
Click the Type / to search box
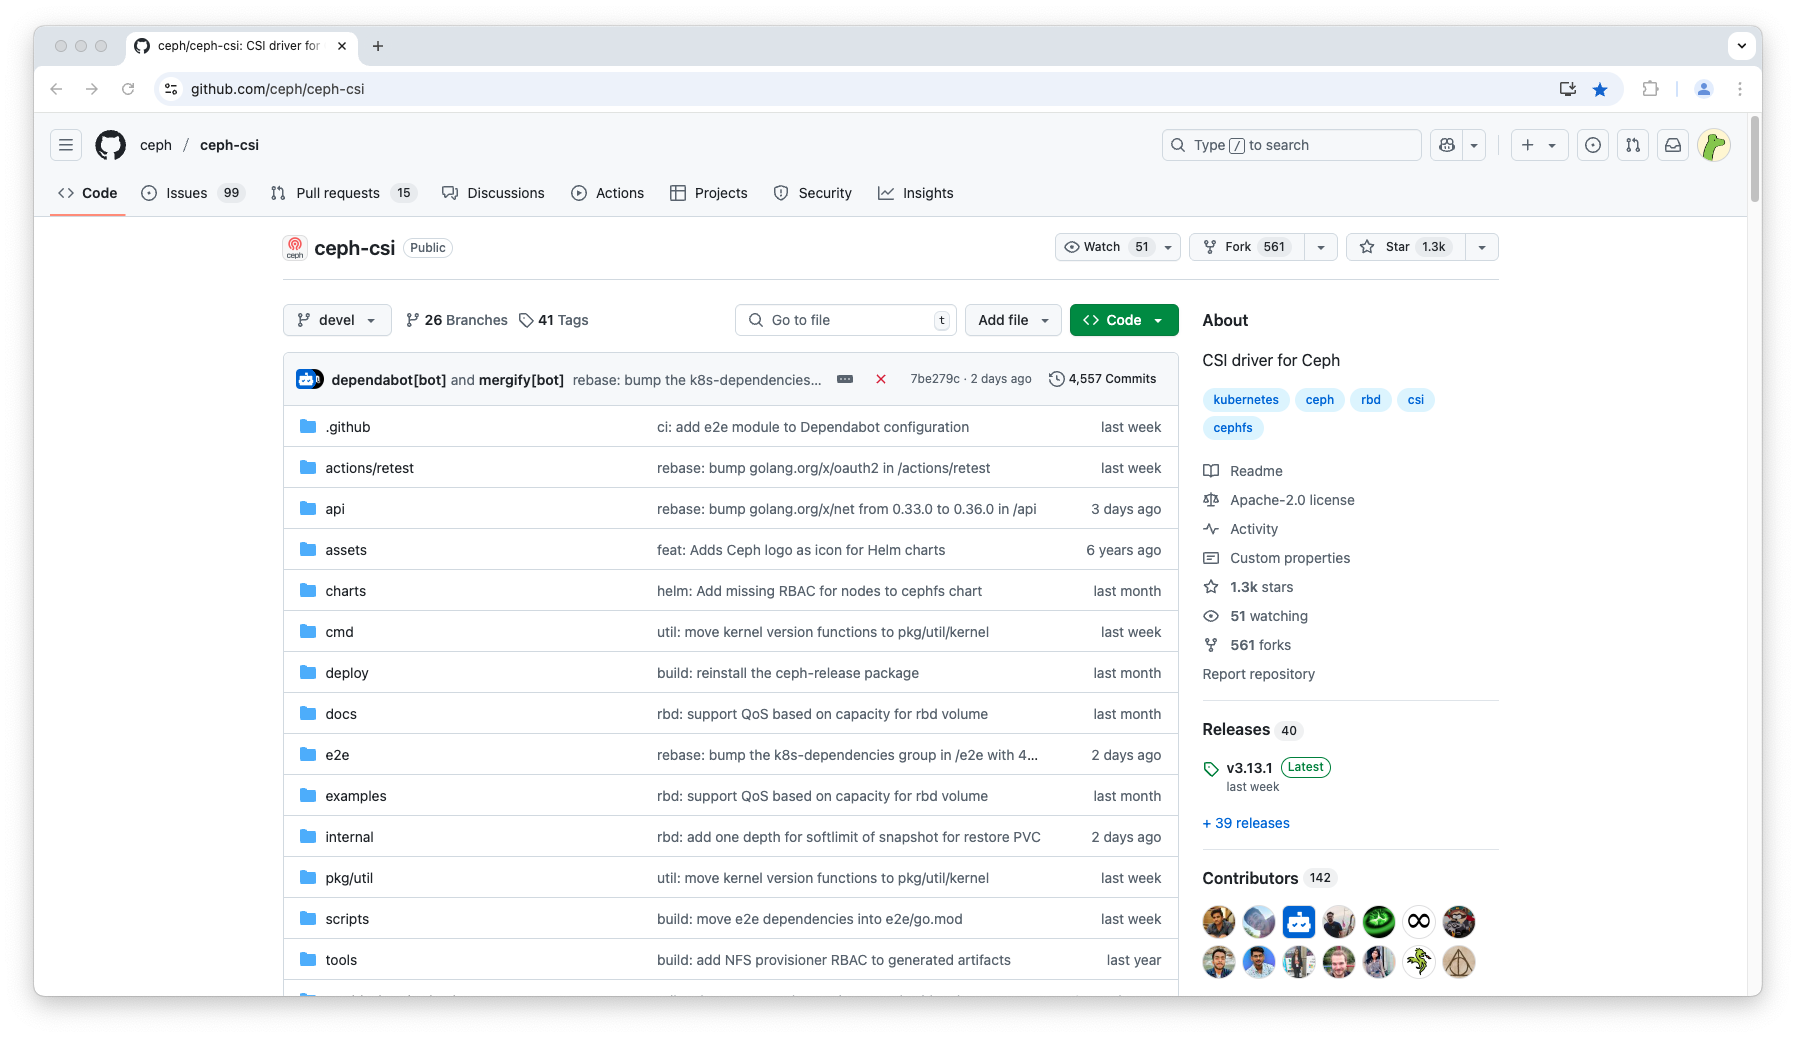[x=1292, y=145]
